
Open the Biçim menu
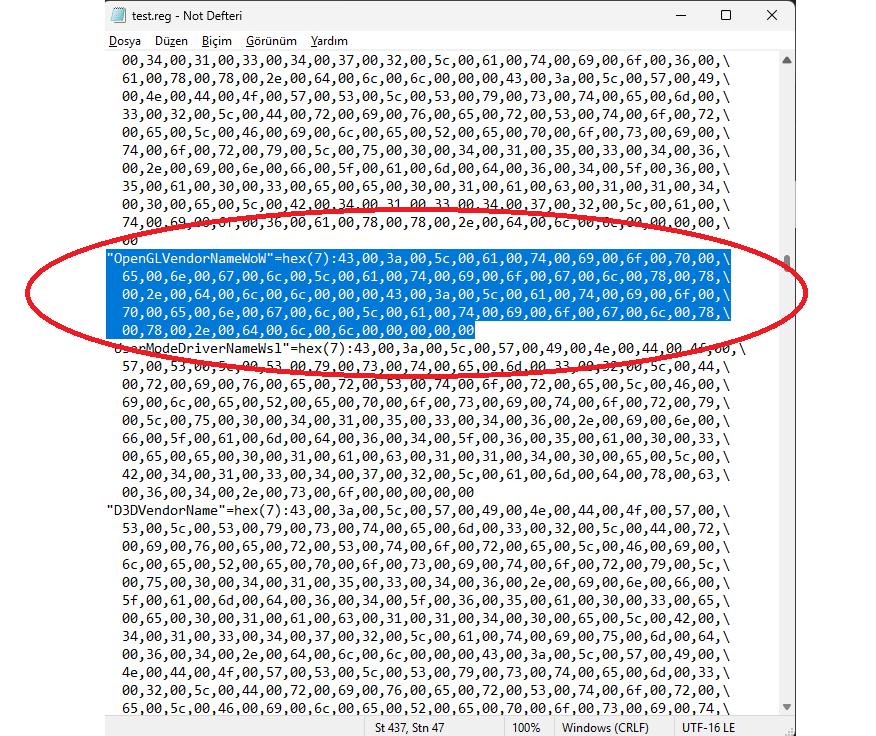tap(217, 41)
